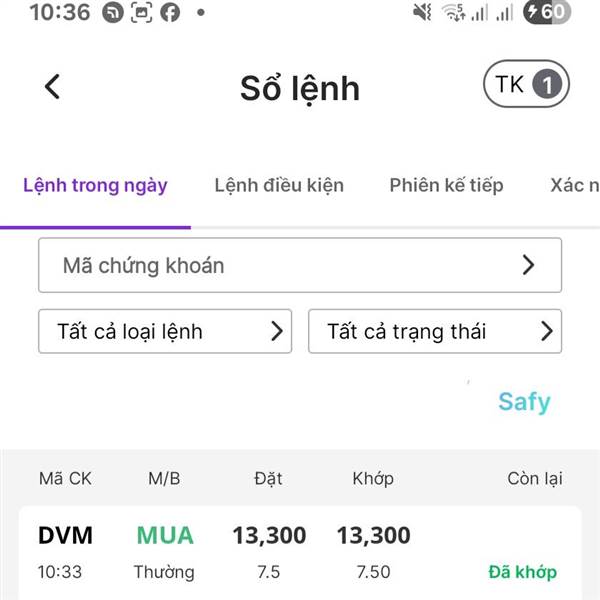Tap the Wi-Fi status icon
The height and width of the screenshot is (600, 600).
pyautogui.click(x=453, y=12)
